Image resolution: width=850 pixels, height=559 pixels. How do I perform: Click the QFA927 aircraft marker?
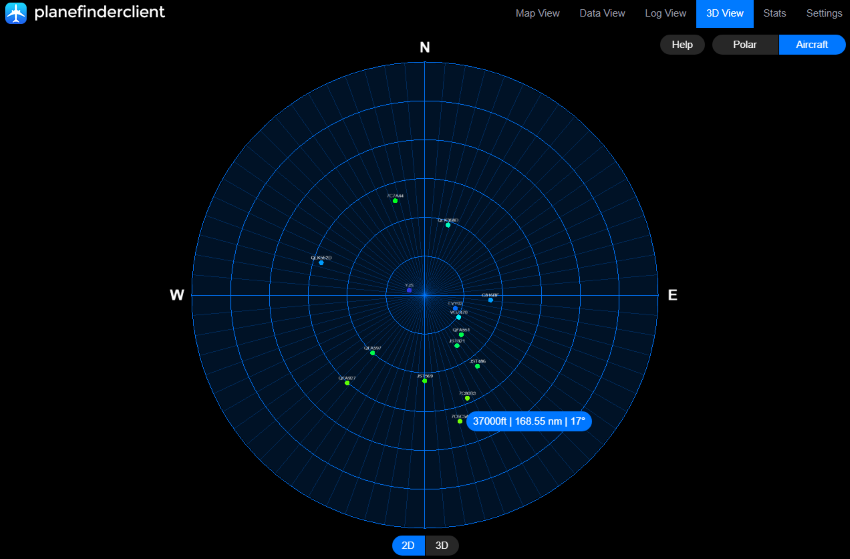(x=347, y=383)
